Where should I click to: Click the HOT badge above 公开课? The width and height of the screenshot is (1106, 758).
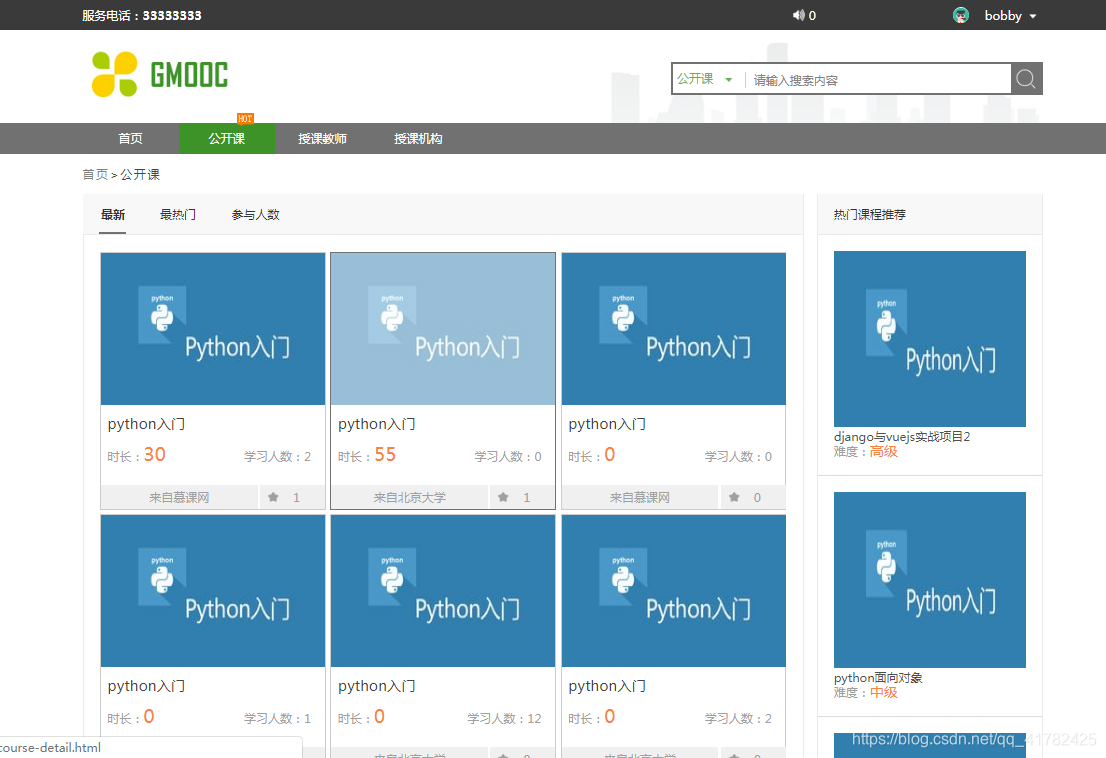[245, 118]
